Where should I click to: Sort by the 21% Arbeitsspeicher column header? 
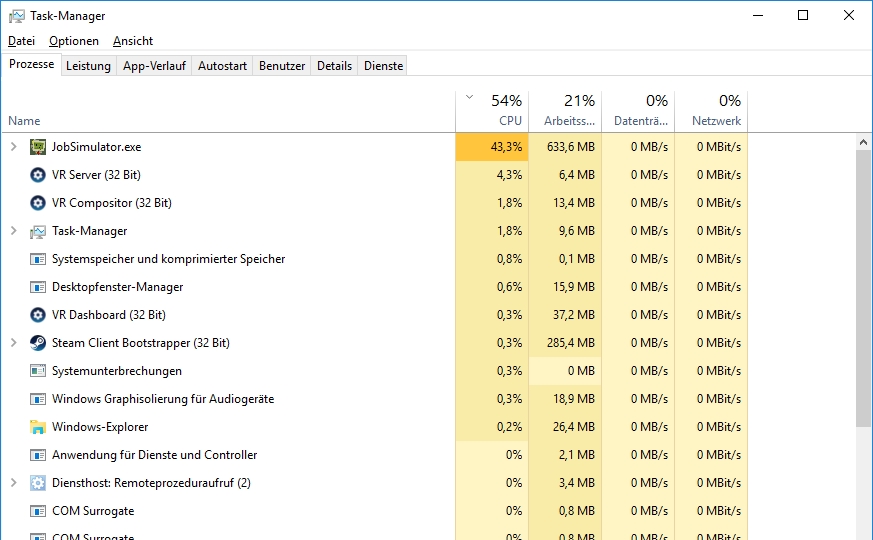tap(565, 111)
